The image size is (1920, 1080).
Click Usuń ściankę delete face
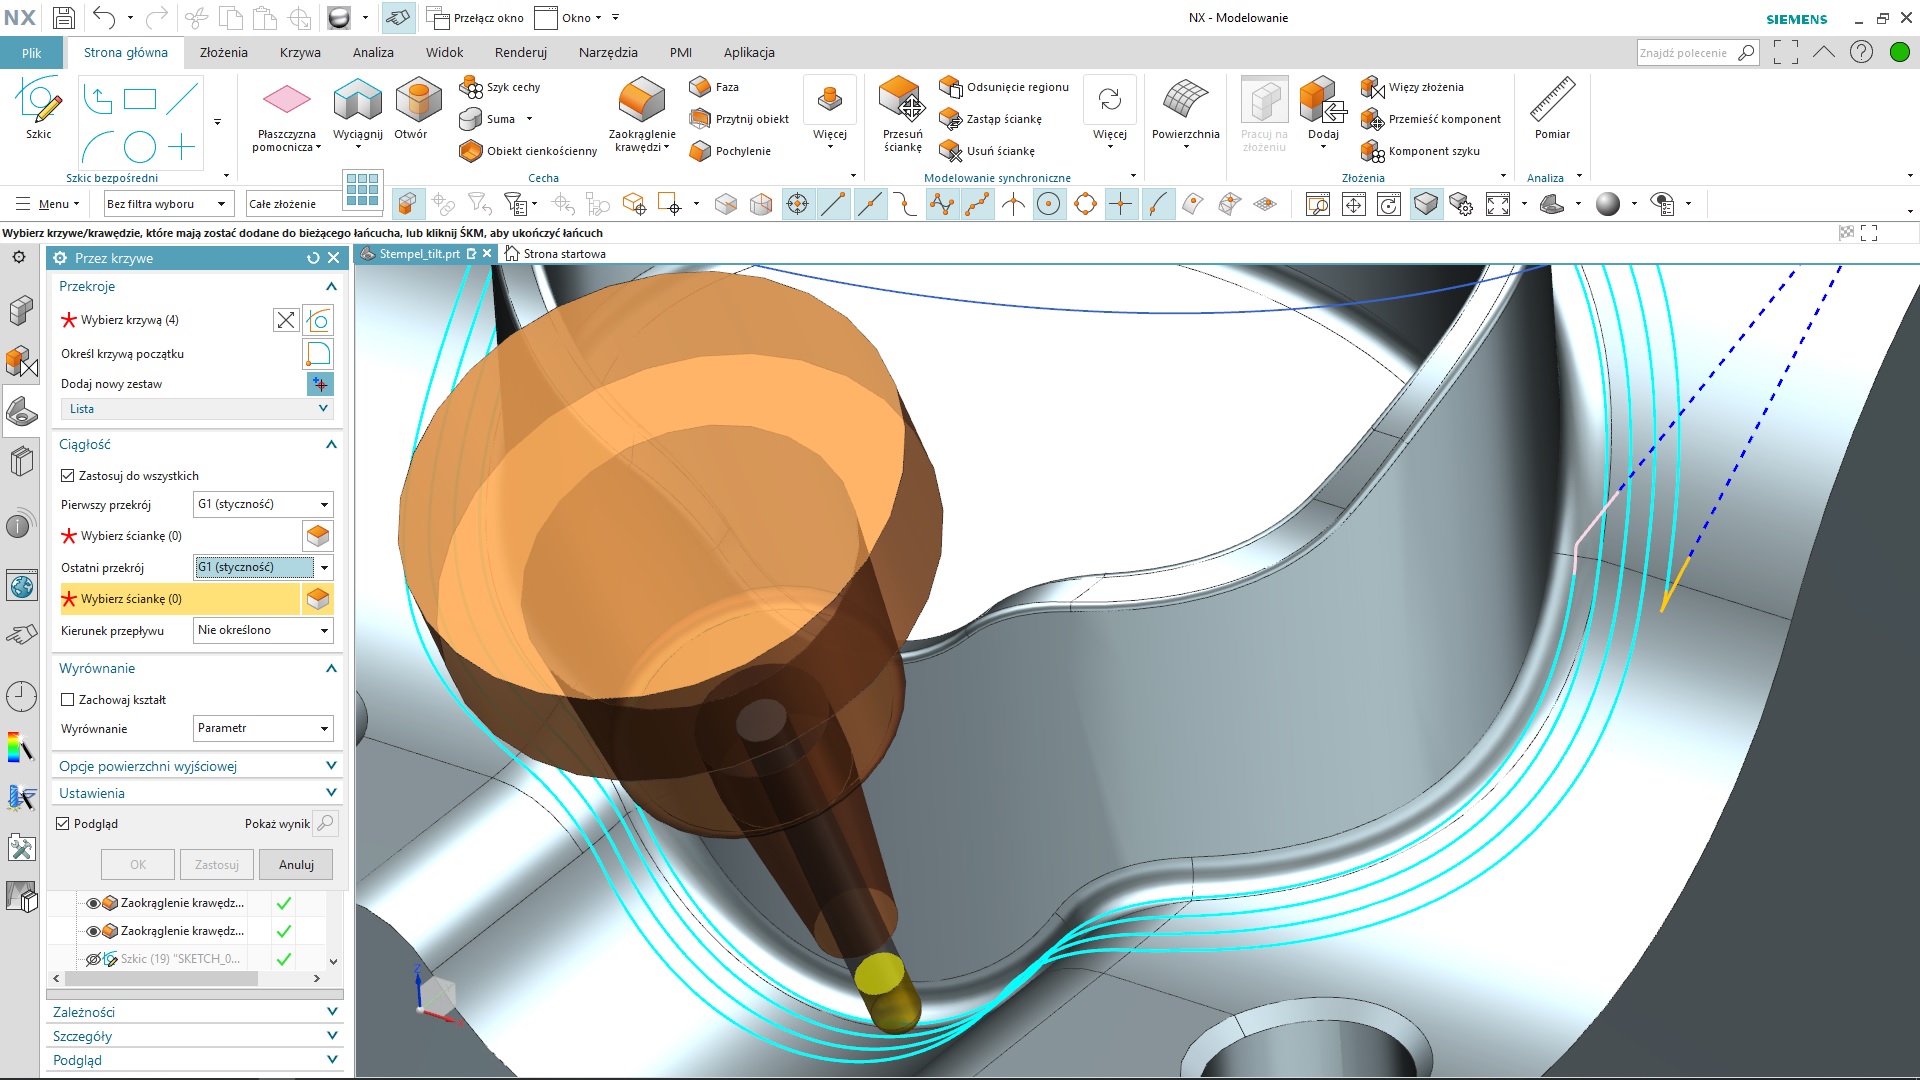point(987,151)
